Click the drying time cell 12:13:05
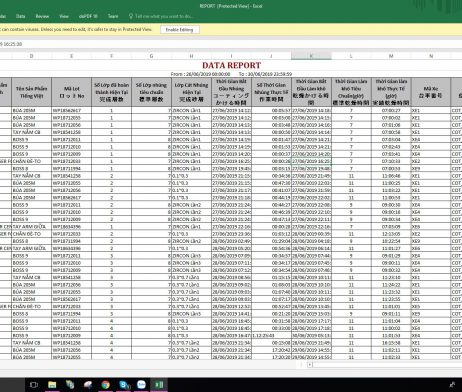The width and height of the screenshot is (462, 392). click(x=391, y=234)
